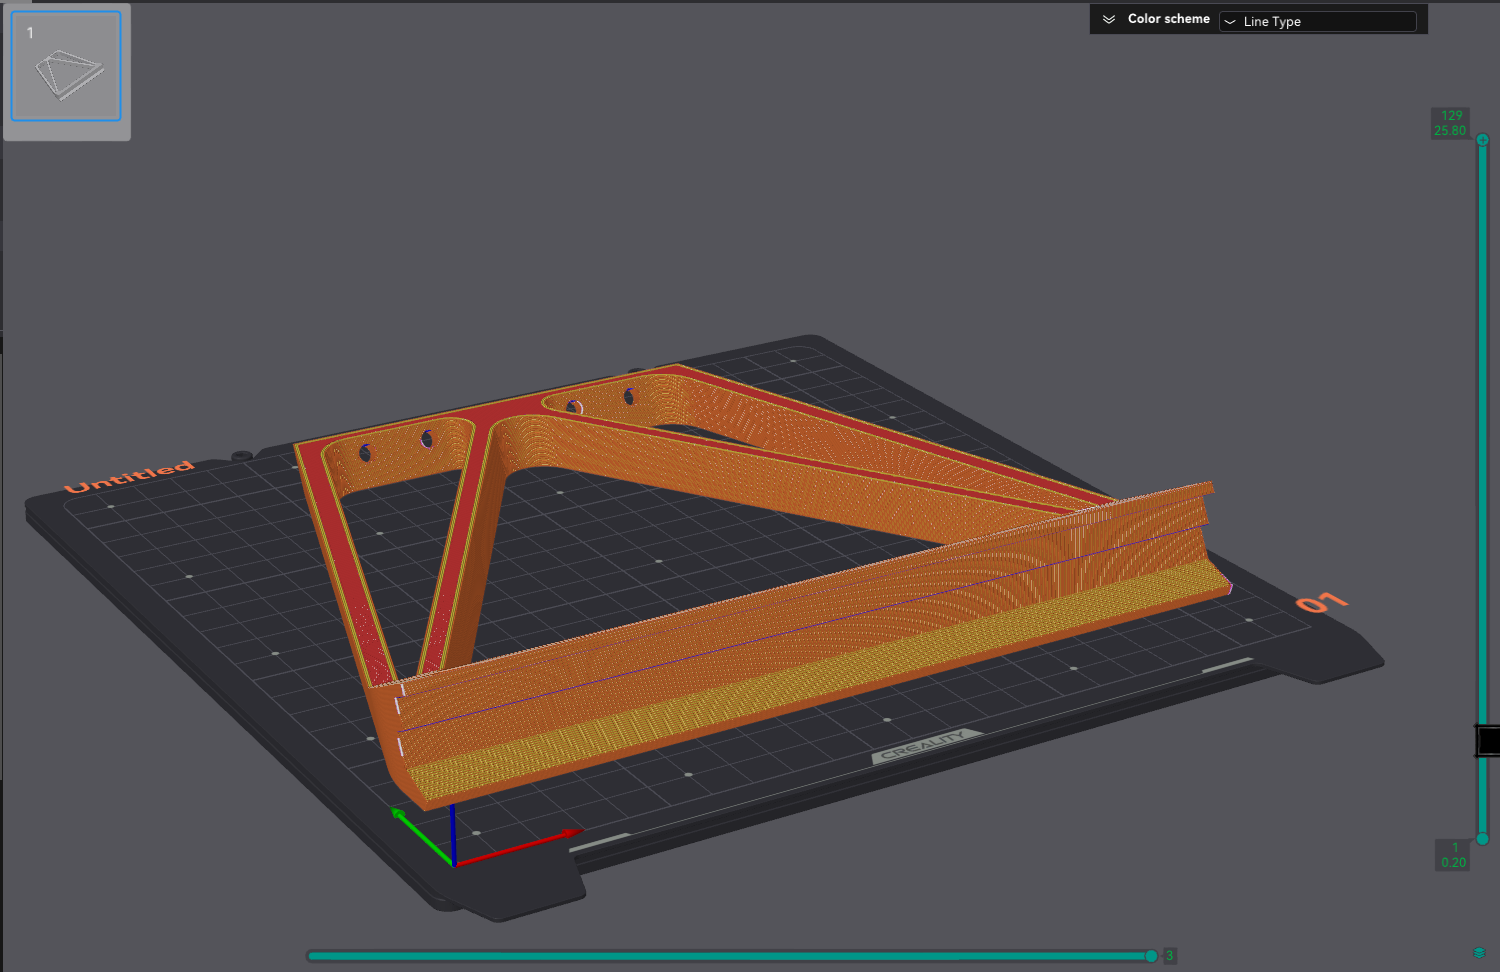This screenshot has height=972, width=1500.
Task: Collapse the Color scheme panel
Action: tap(1108, 18)
